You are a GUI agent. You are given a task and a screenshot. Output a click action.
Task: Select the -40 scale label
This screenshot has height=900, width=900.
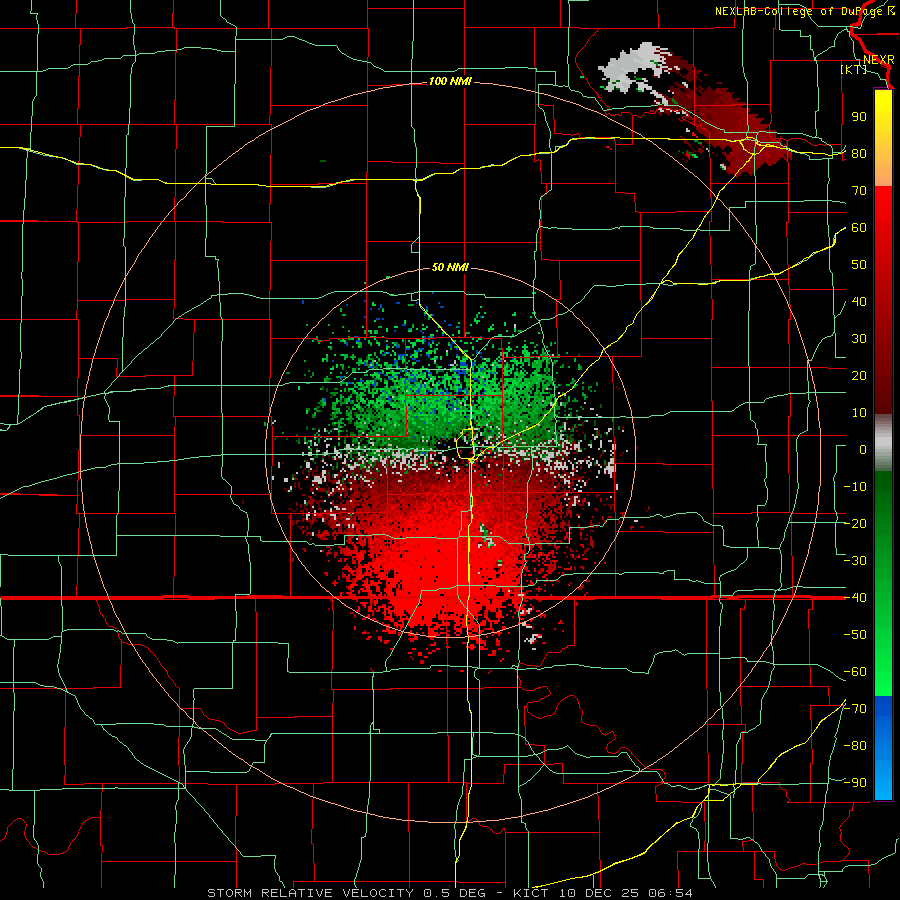[855, 598]
